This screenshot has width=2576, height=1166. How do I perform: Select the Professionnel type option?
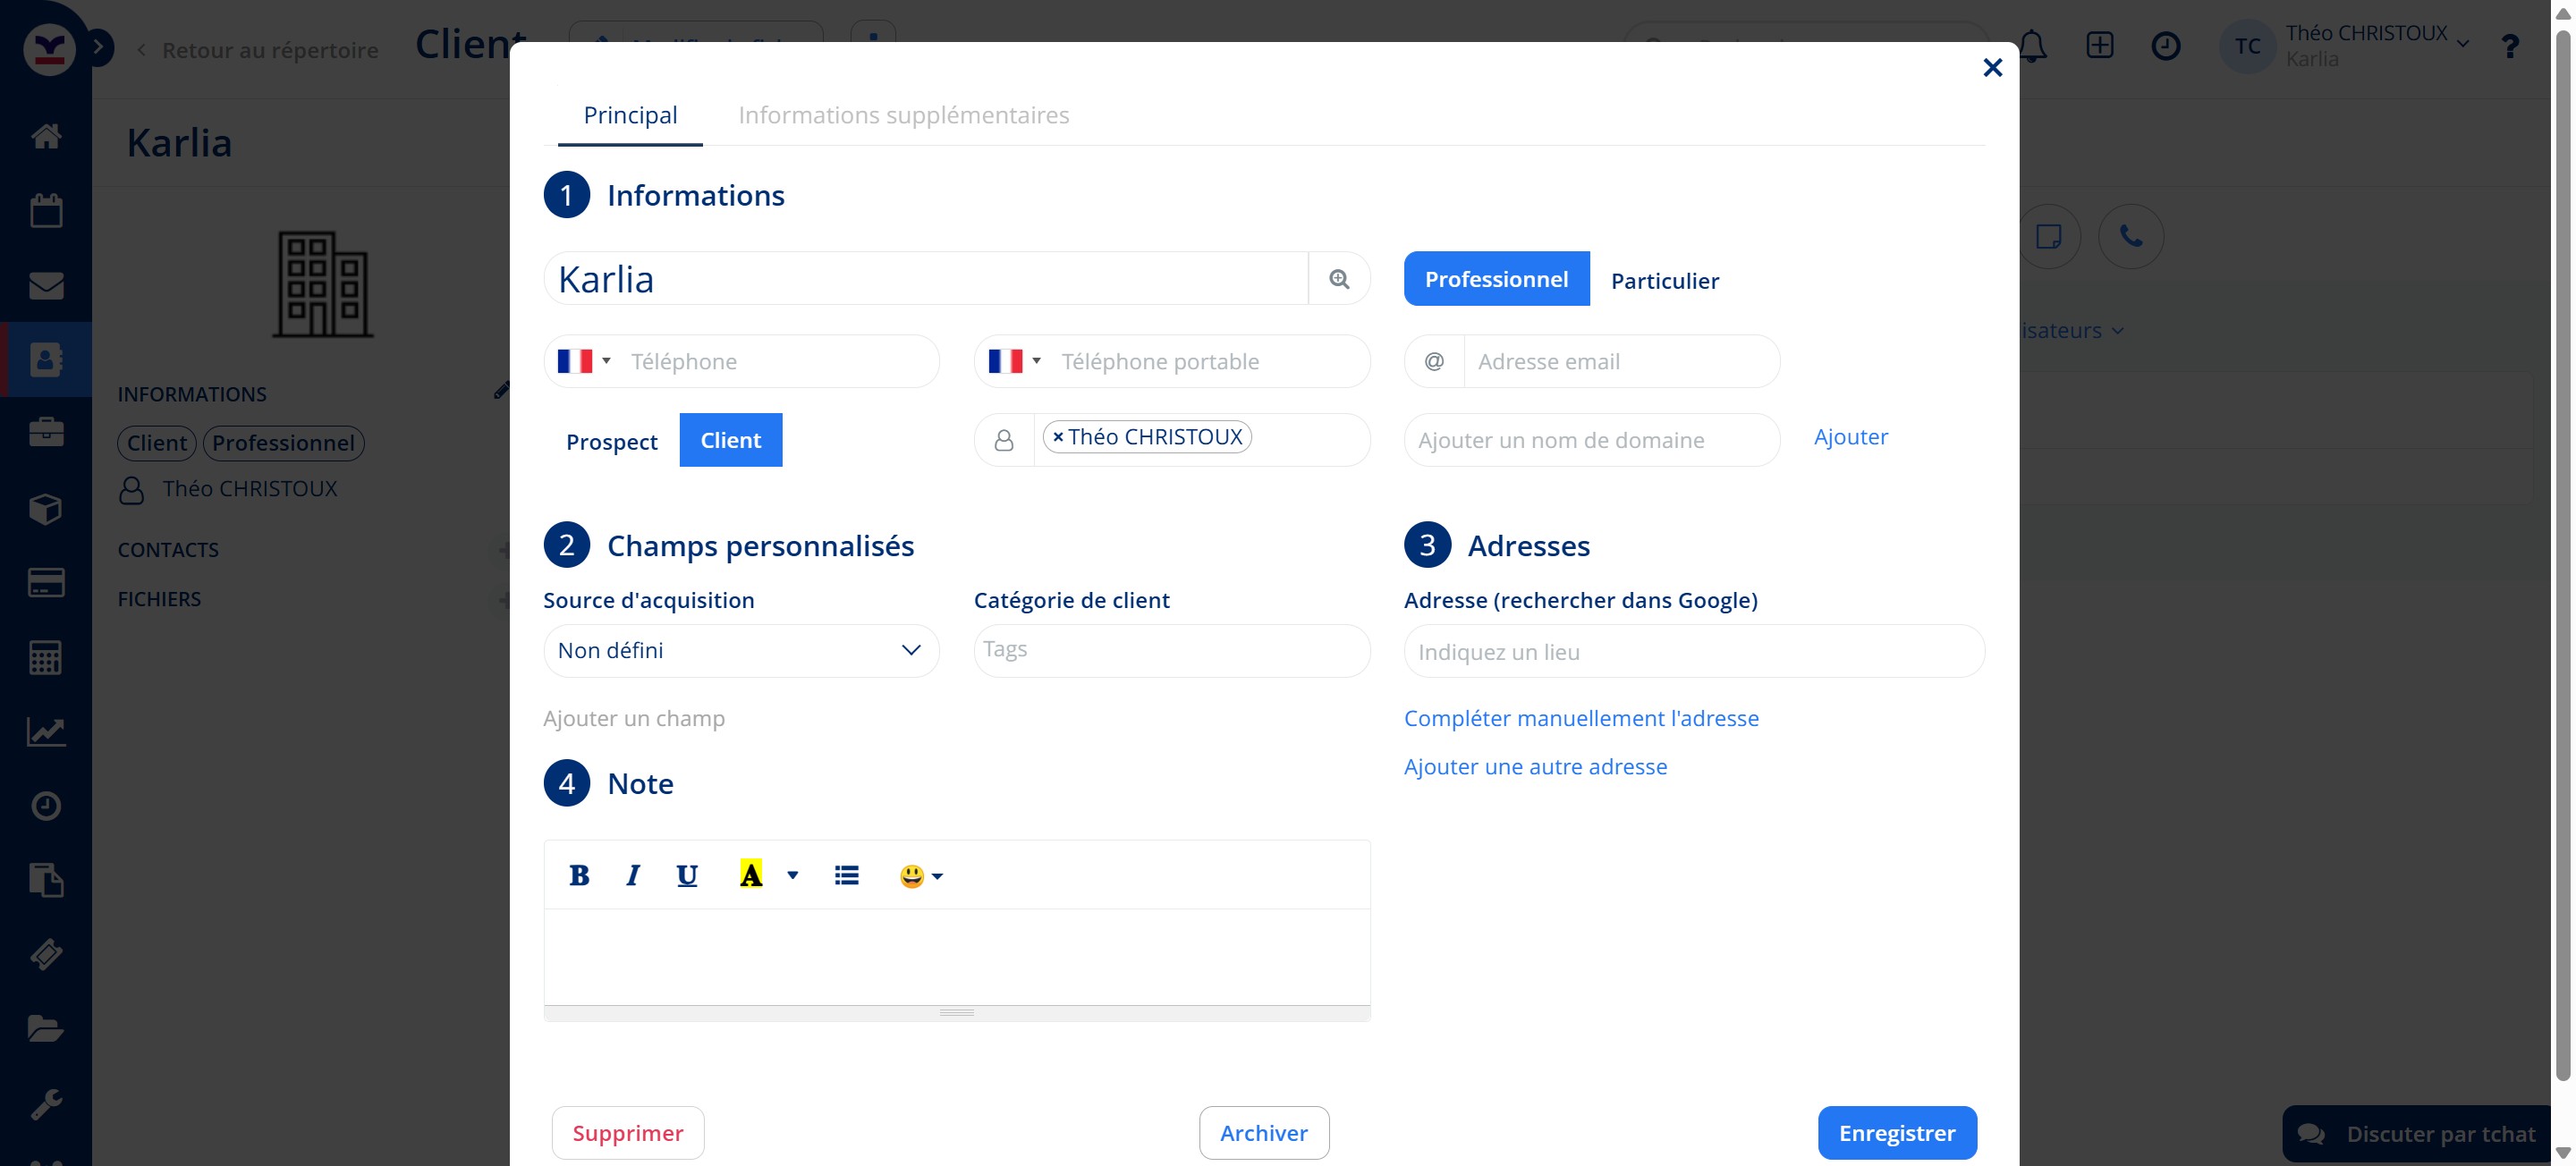pyautogui.click(x=1496, y=279)
